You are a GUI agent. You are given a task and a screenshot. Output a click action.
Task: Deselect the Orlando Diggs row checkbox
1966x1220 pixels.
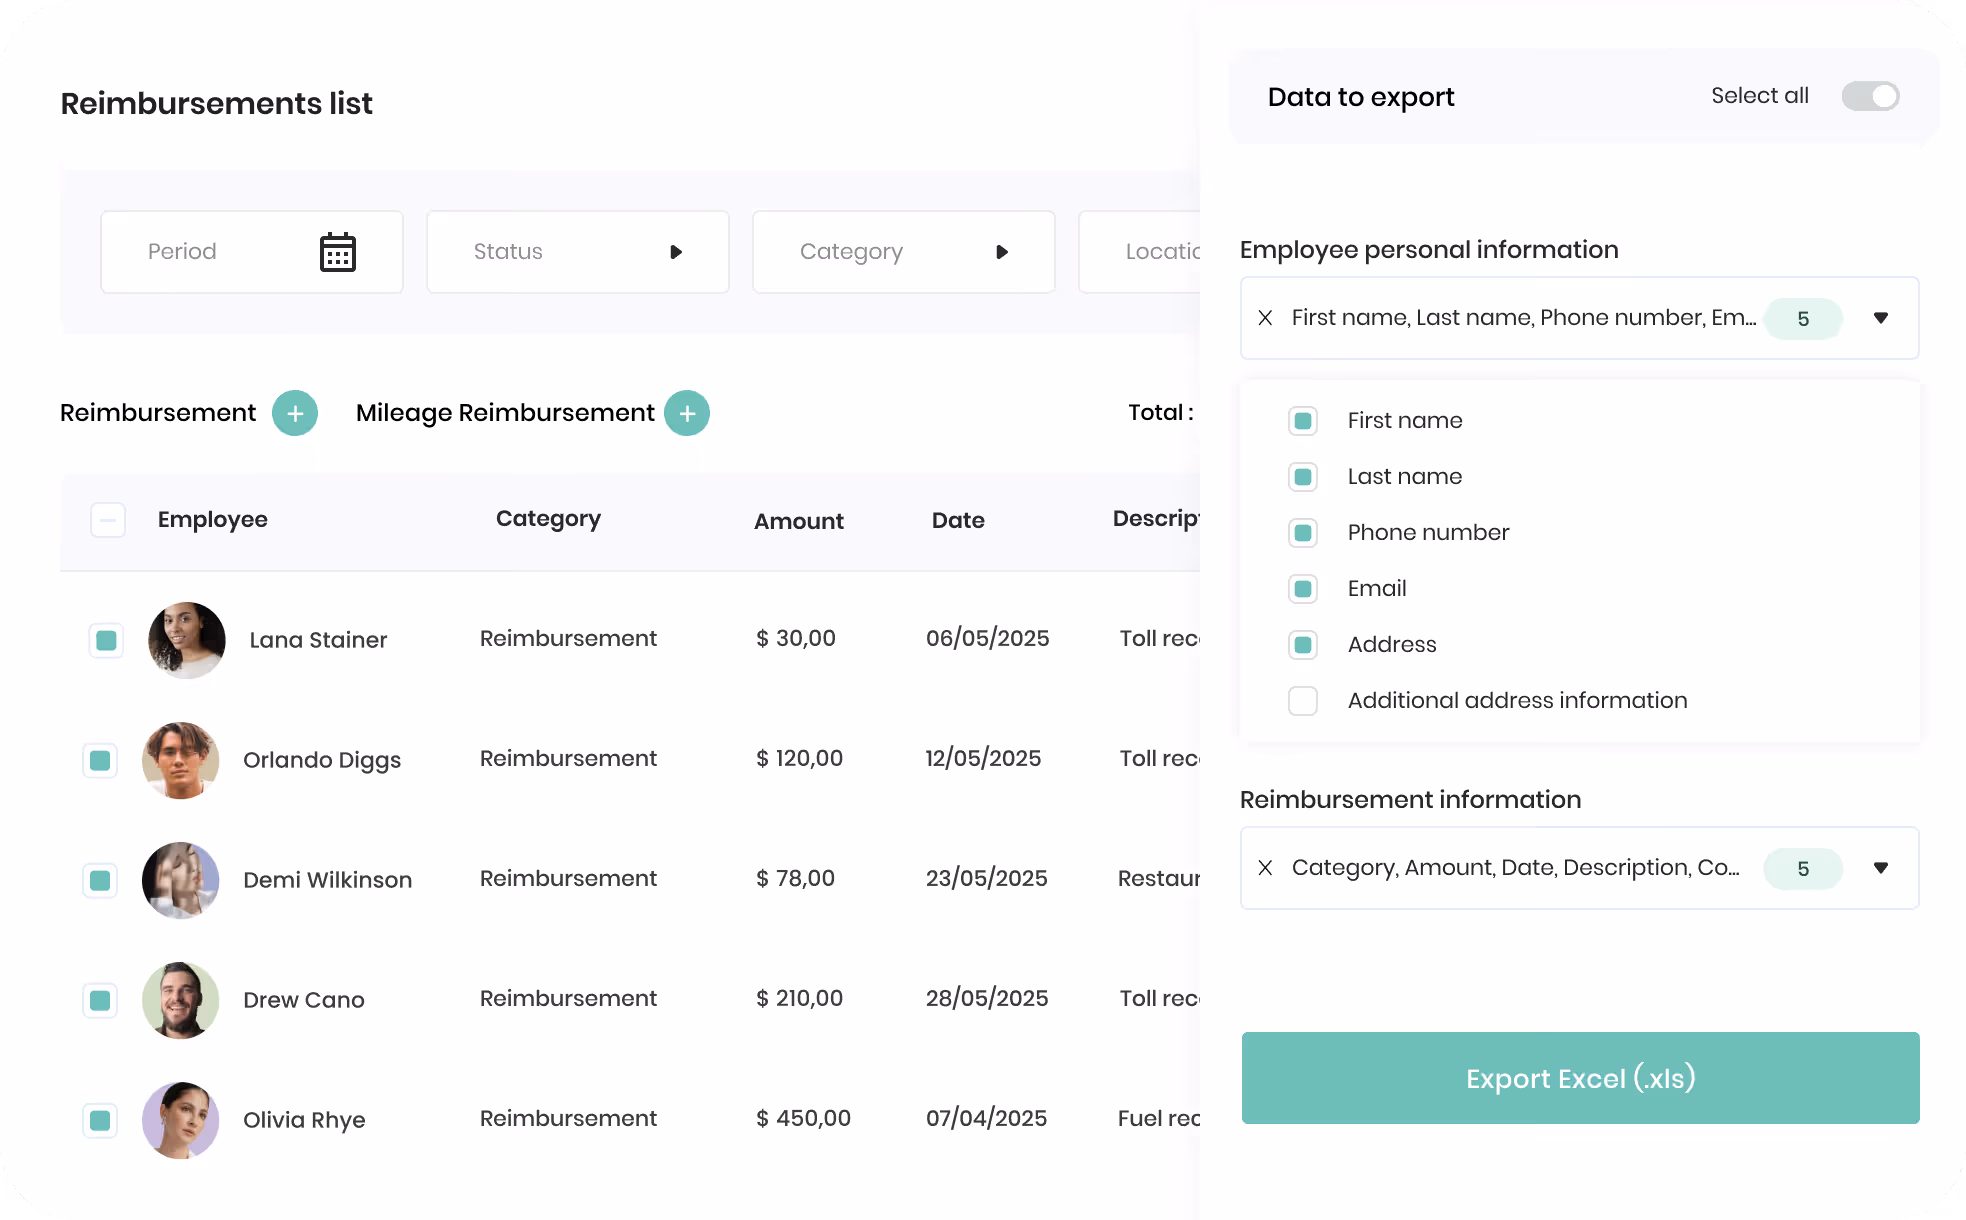pos(100,761)
